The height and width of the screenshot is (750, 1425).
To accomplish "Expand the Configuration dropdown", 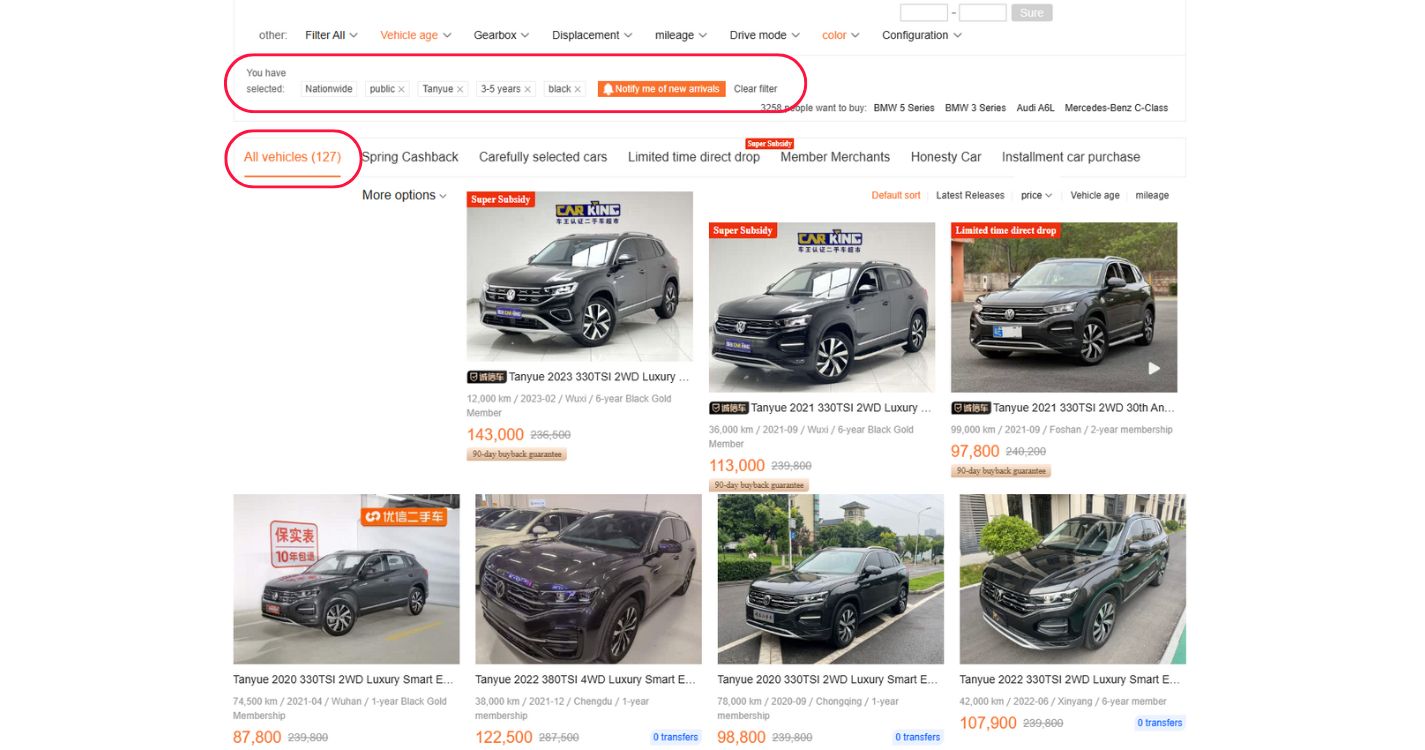I will pos(922,35).
